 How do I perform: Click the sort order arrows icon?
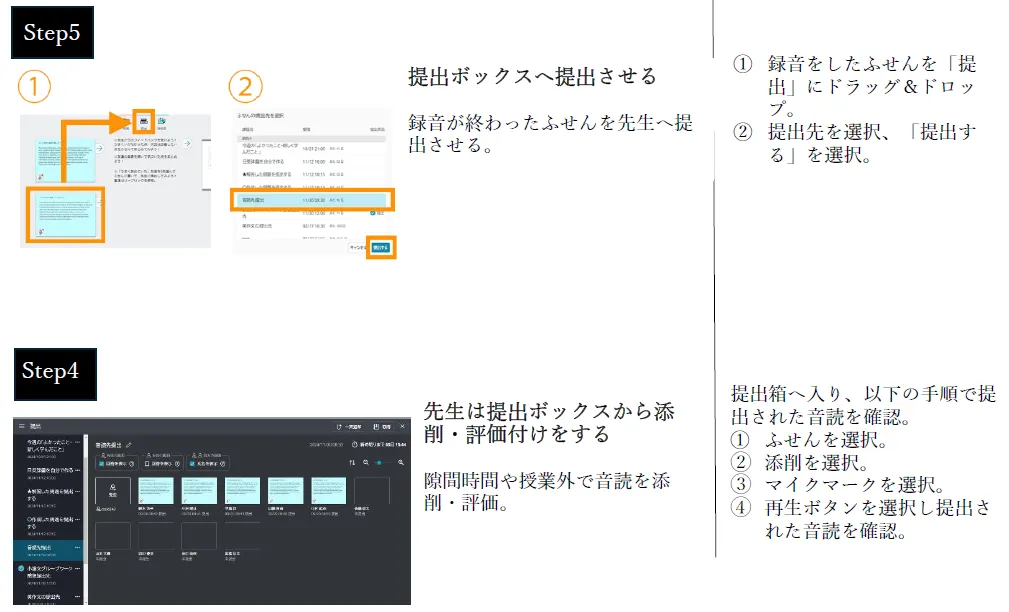[x=351, y=463]
